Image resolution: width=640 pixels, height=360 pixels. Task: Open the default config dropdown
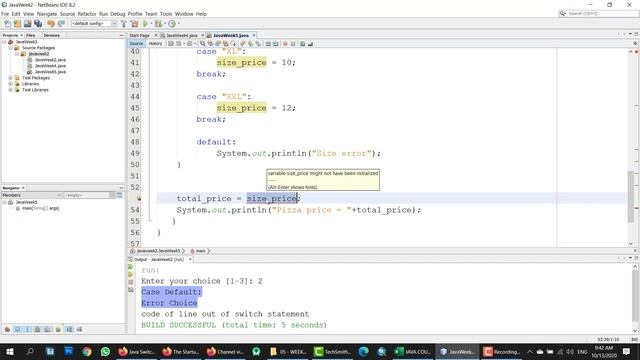tap(94, 24)
